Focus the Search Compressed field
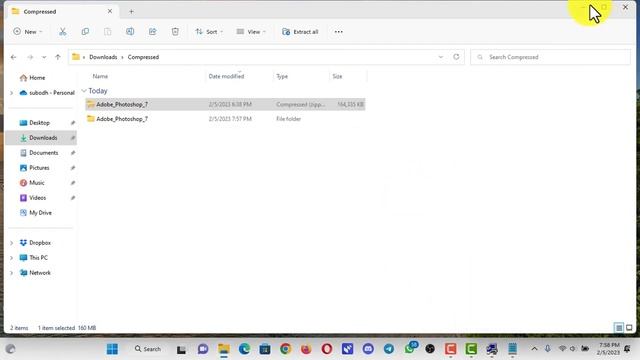 point(550,57)
